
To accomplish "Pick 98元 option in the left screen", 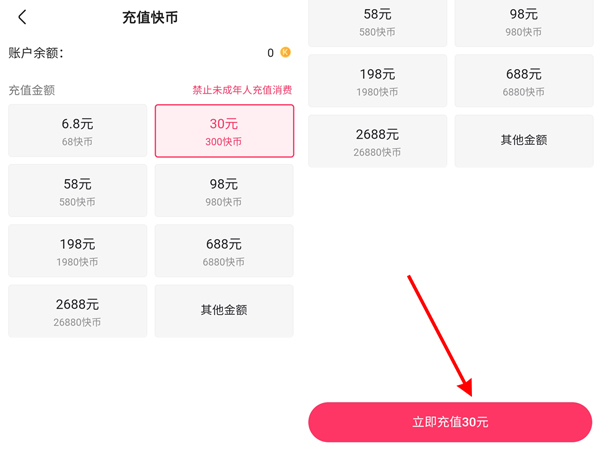I will [224, 191].
